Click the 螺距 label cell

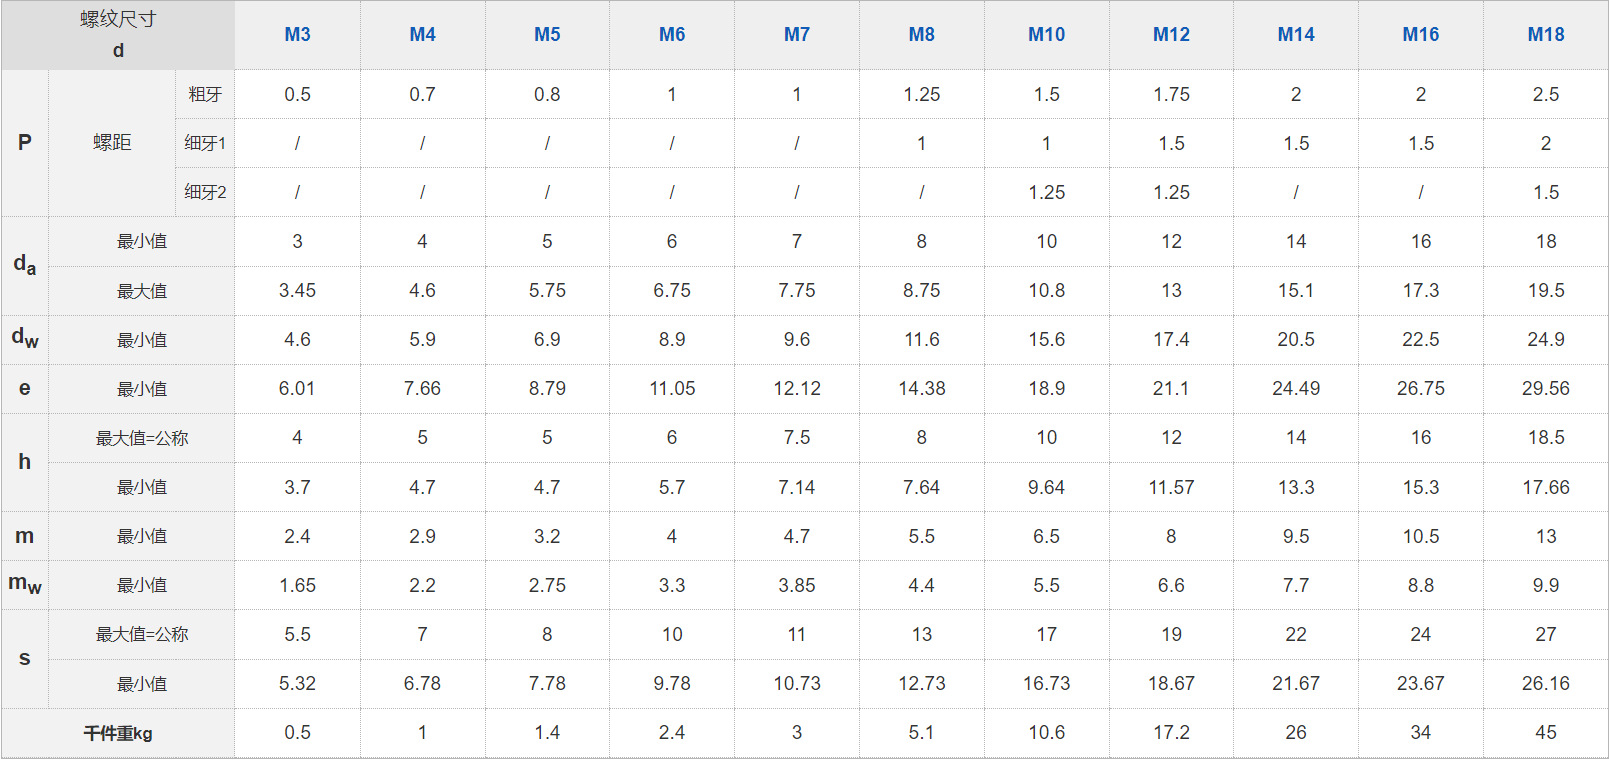(112, 142)
